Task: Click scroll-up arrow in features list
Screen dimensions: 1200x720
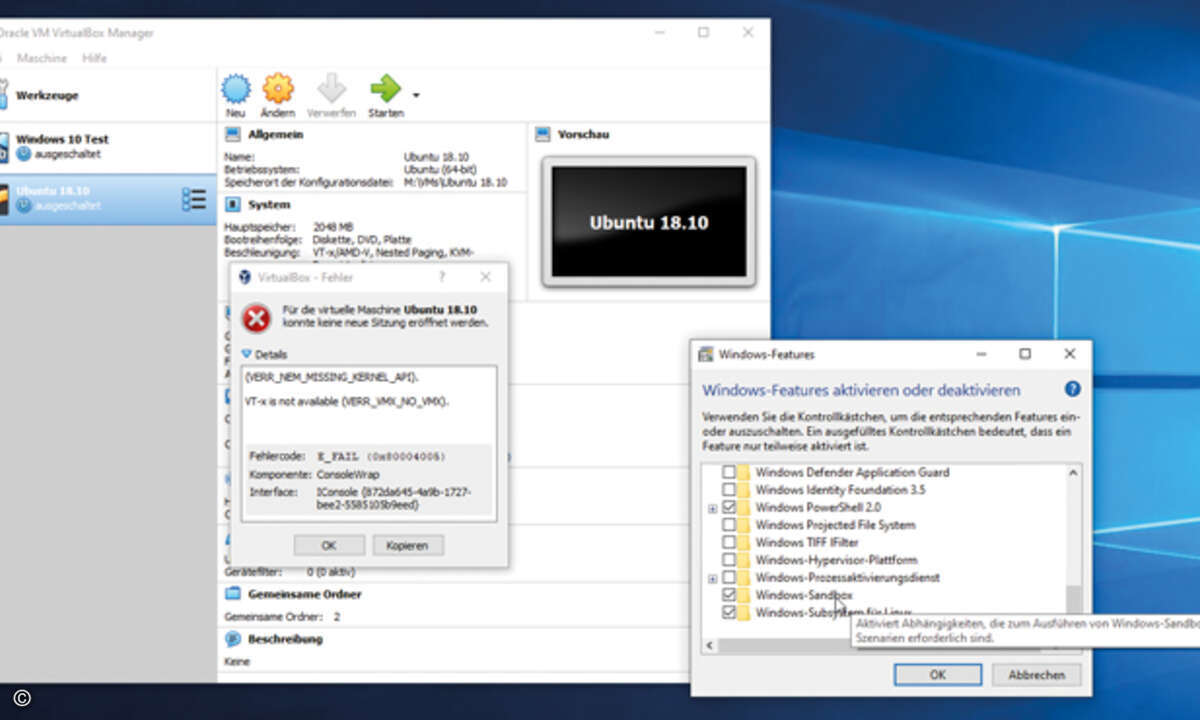Action: [1073, 472]
